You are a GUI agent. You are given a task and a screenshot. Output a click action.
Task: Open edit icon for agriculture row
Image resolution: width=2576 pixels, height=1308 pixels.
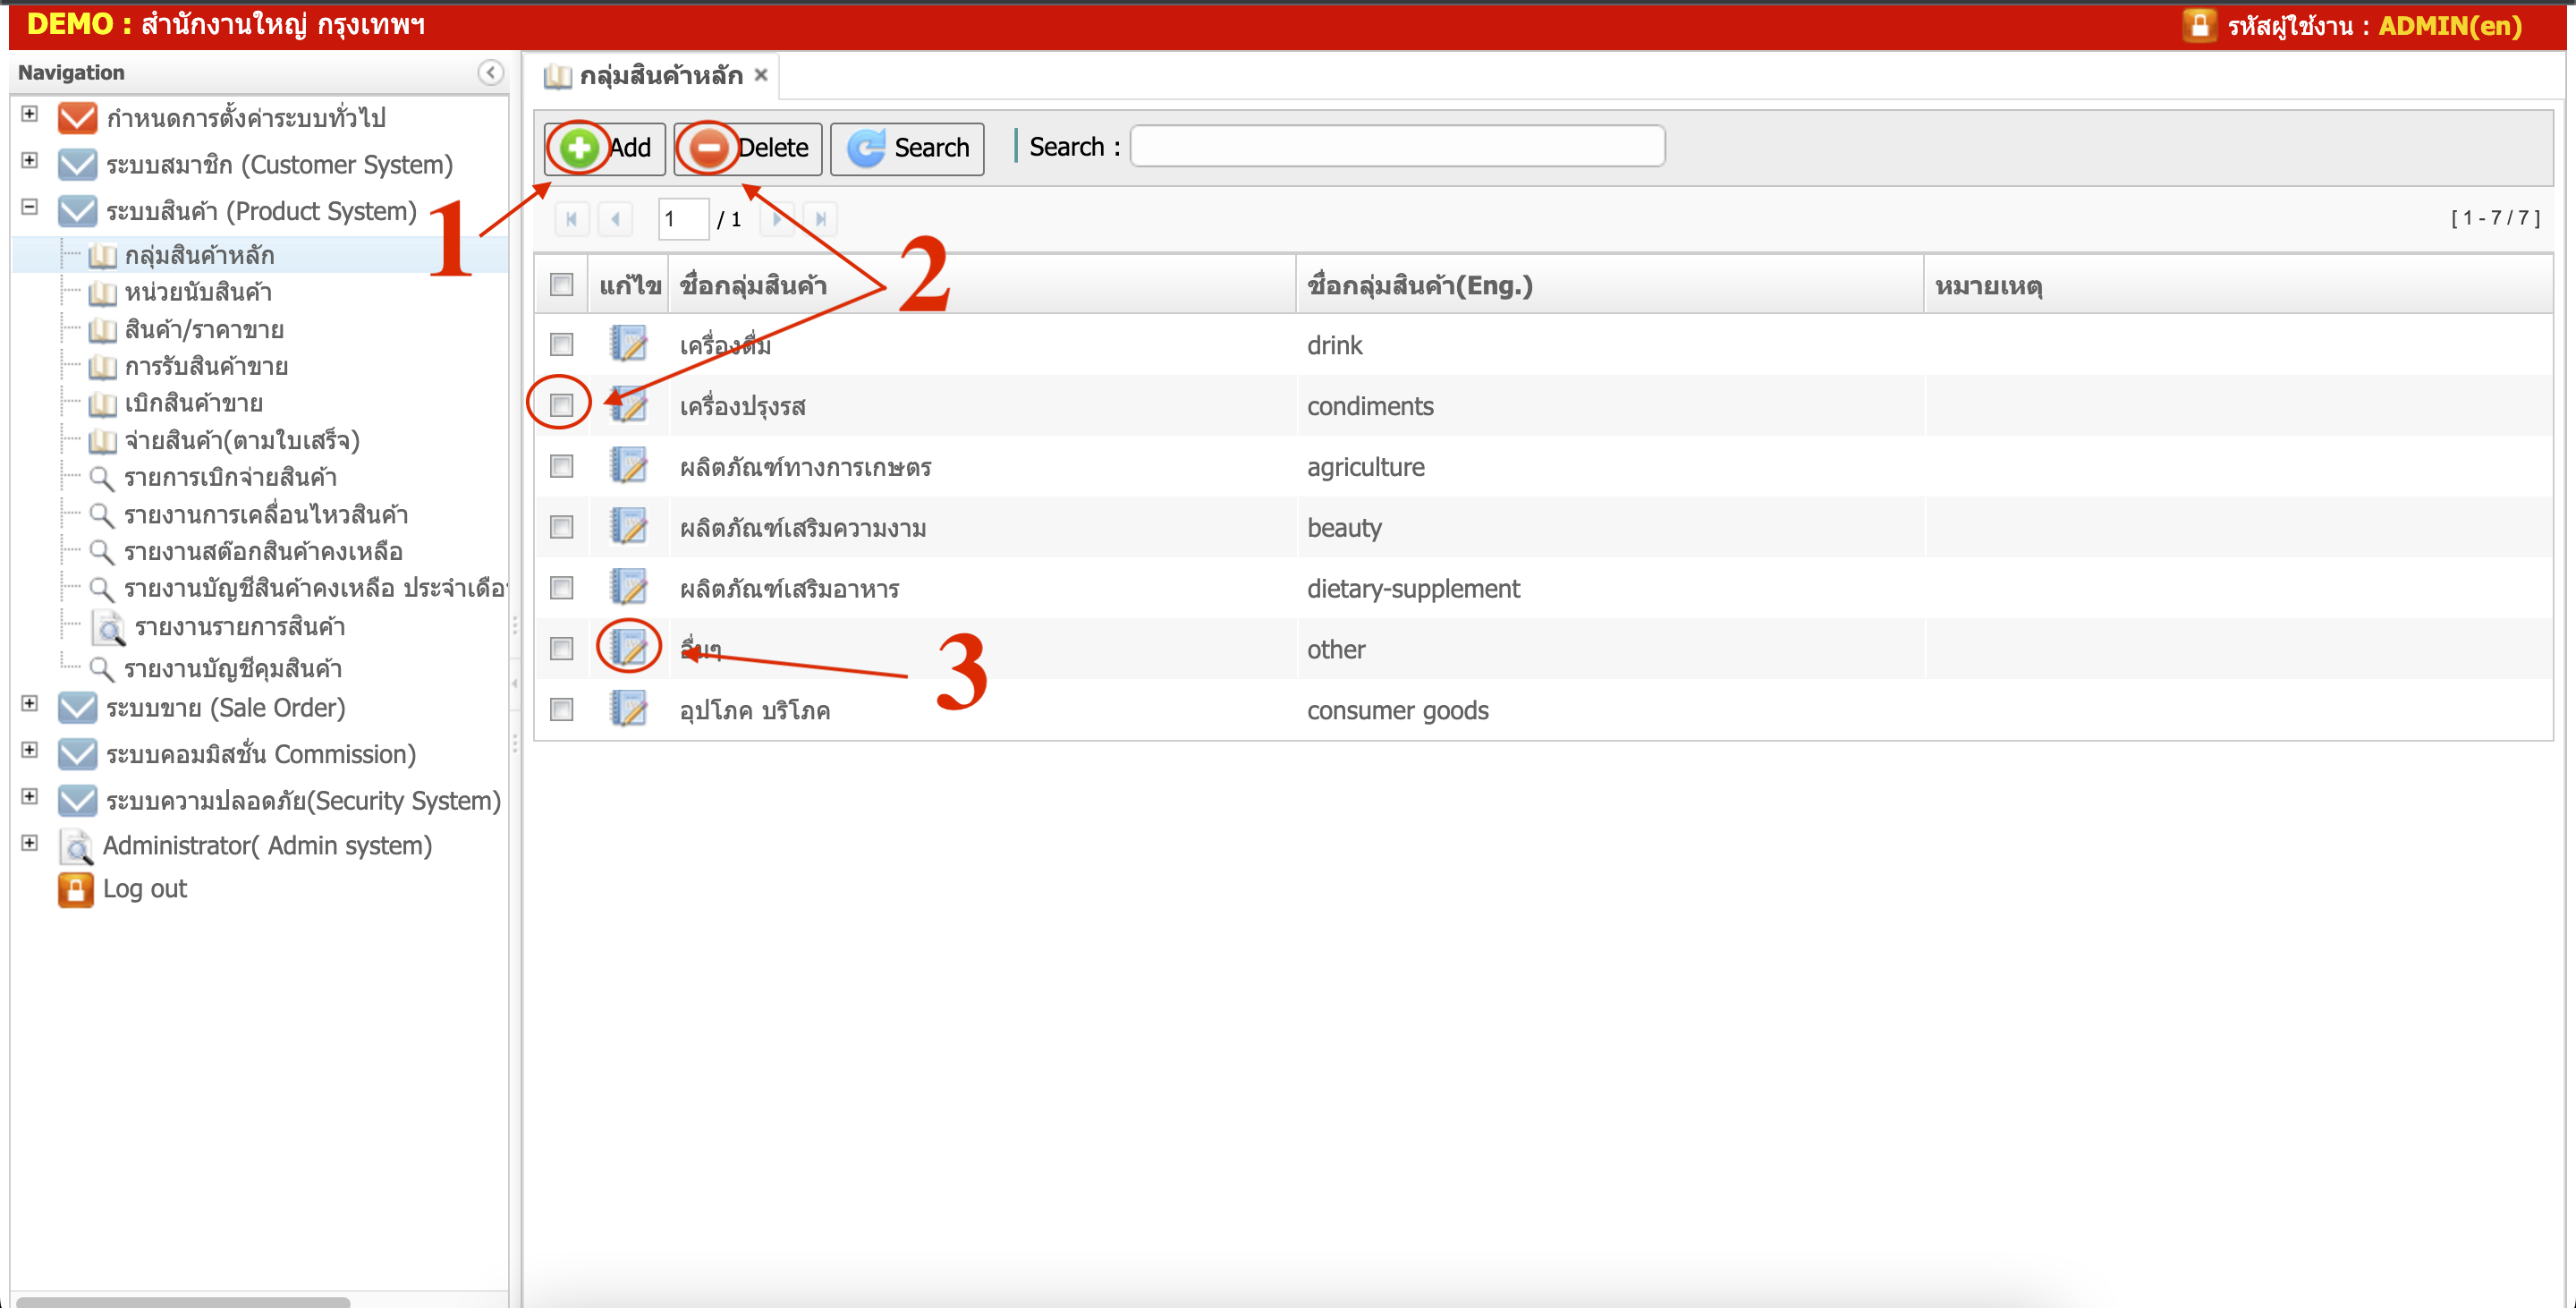[629, 466]
